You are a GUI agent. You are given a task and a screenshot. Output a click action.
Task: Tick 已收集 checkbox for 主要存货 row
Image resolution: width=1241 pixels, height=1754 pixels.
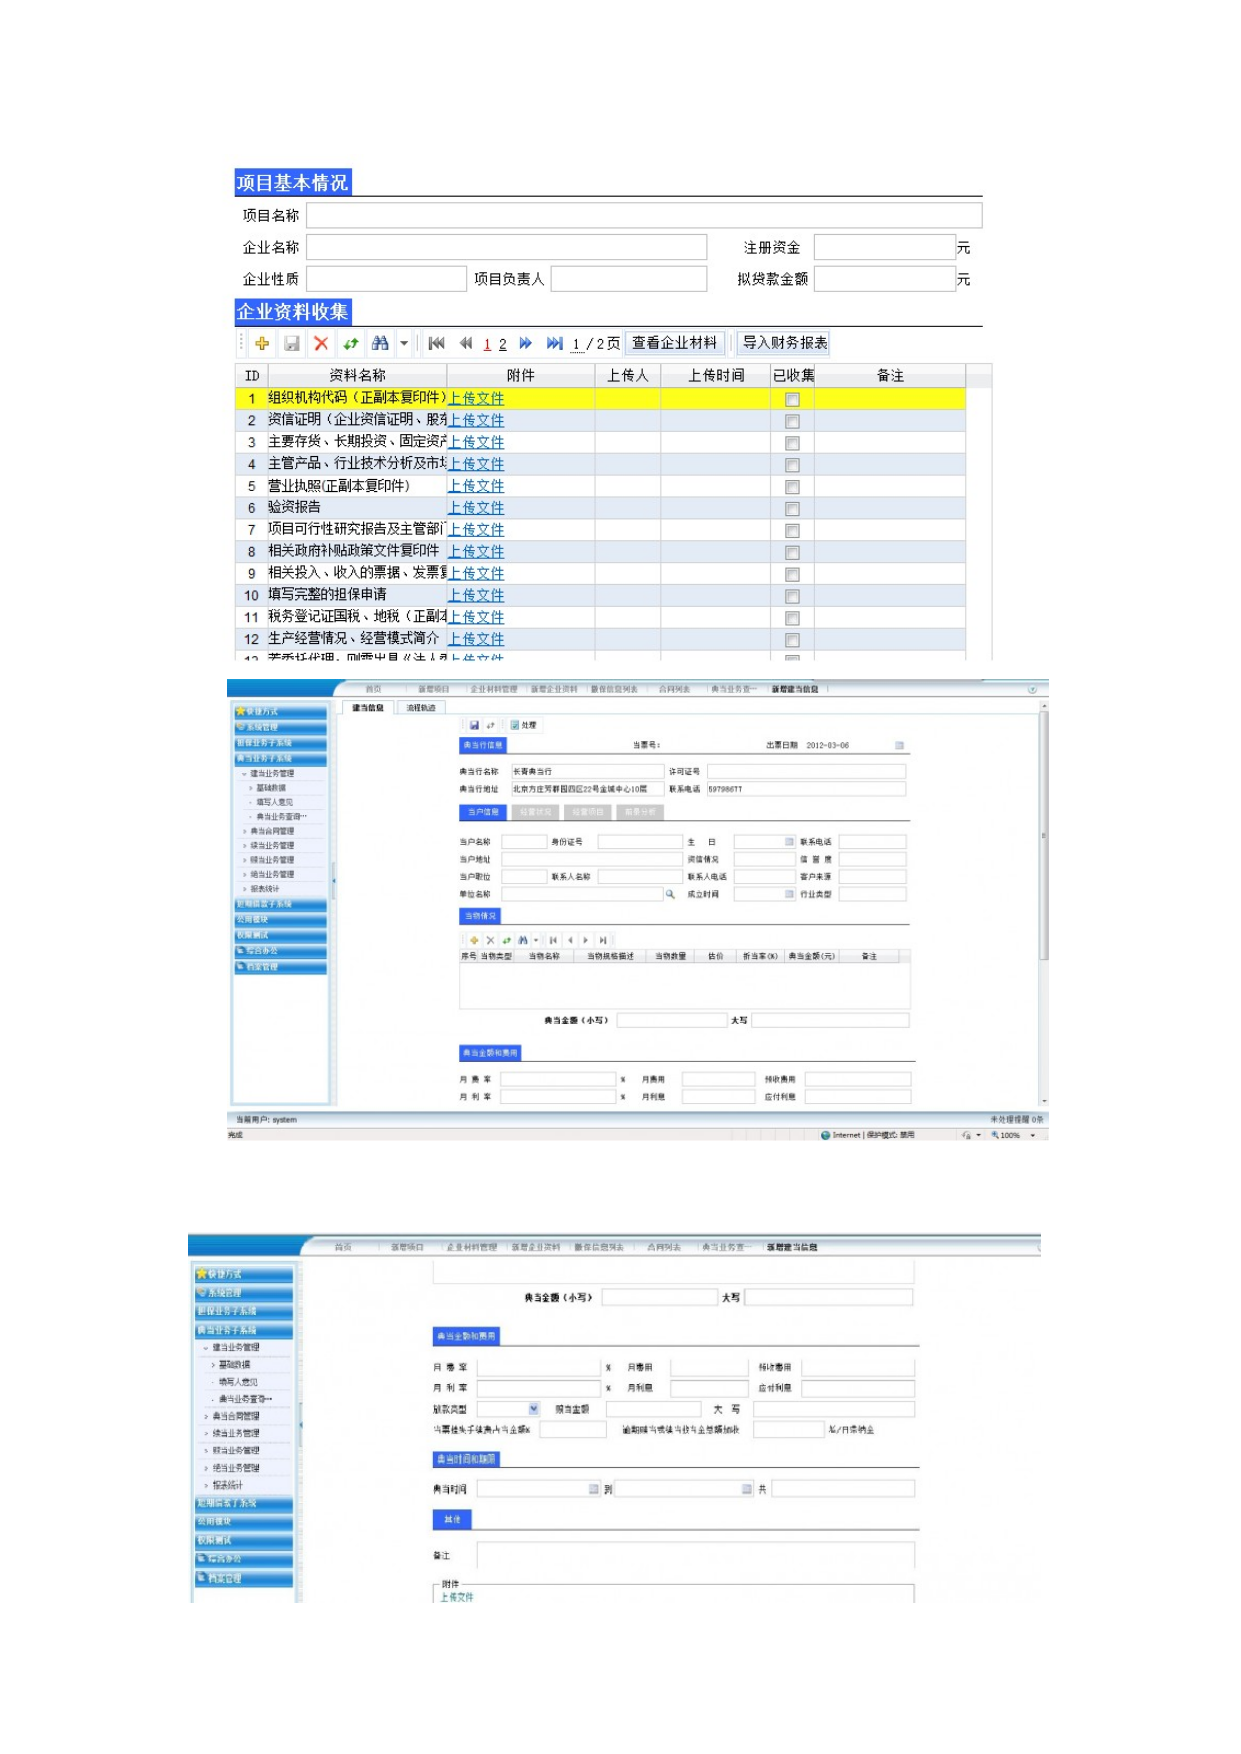click(x=792, y=443)
